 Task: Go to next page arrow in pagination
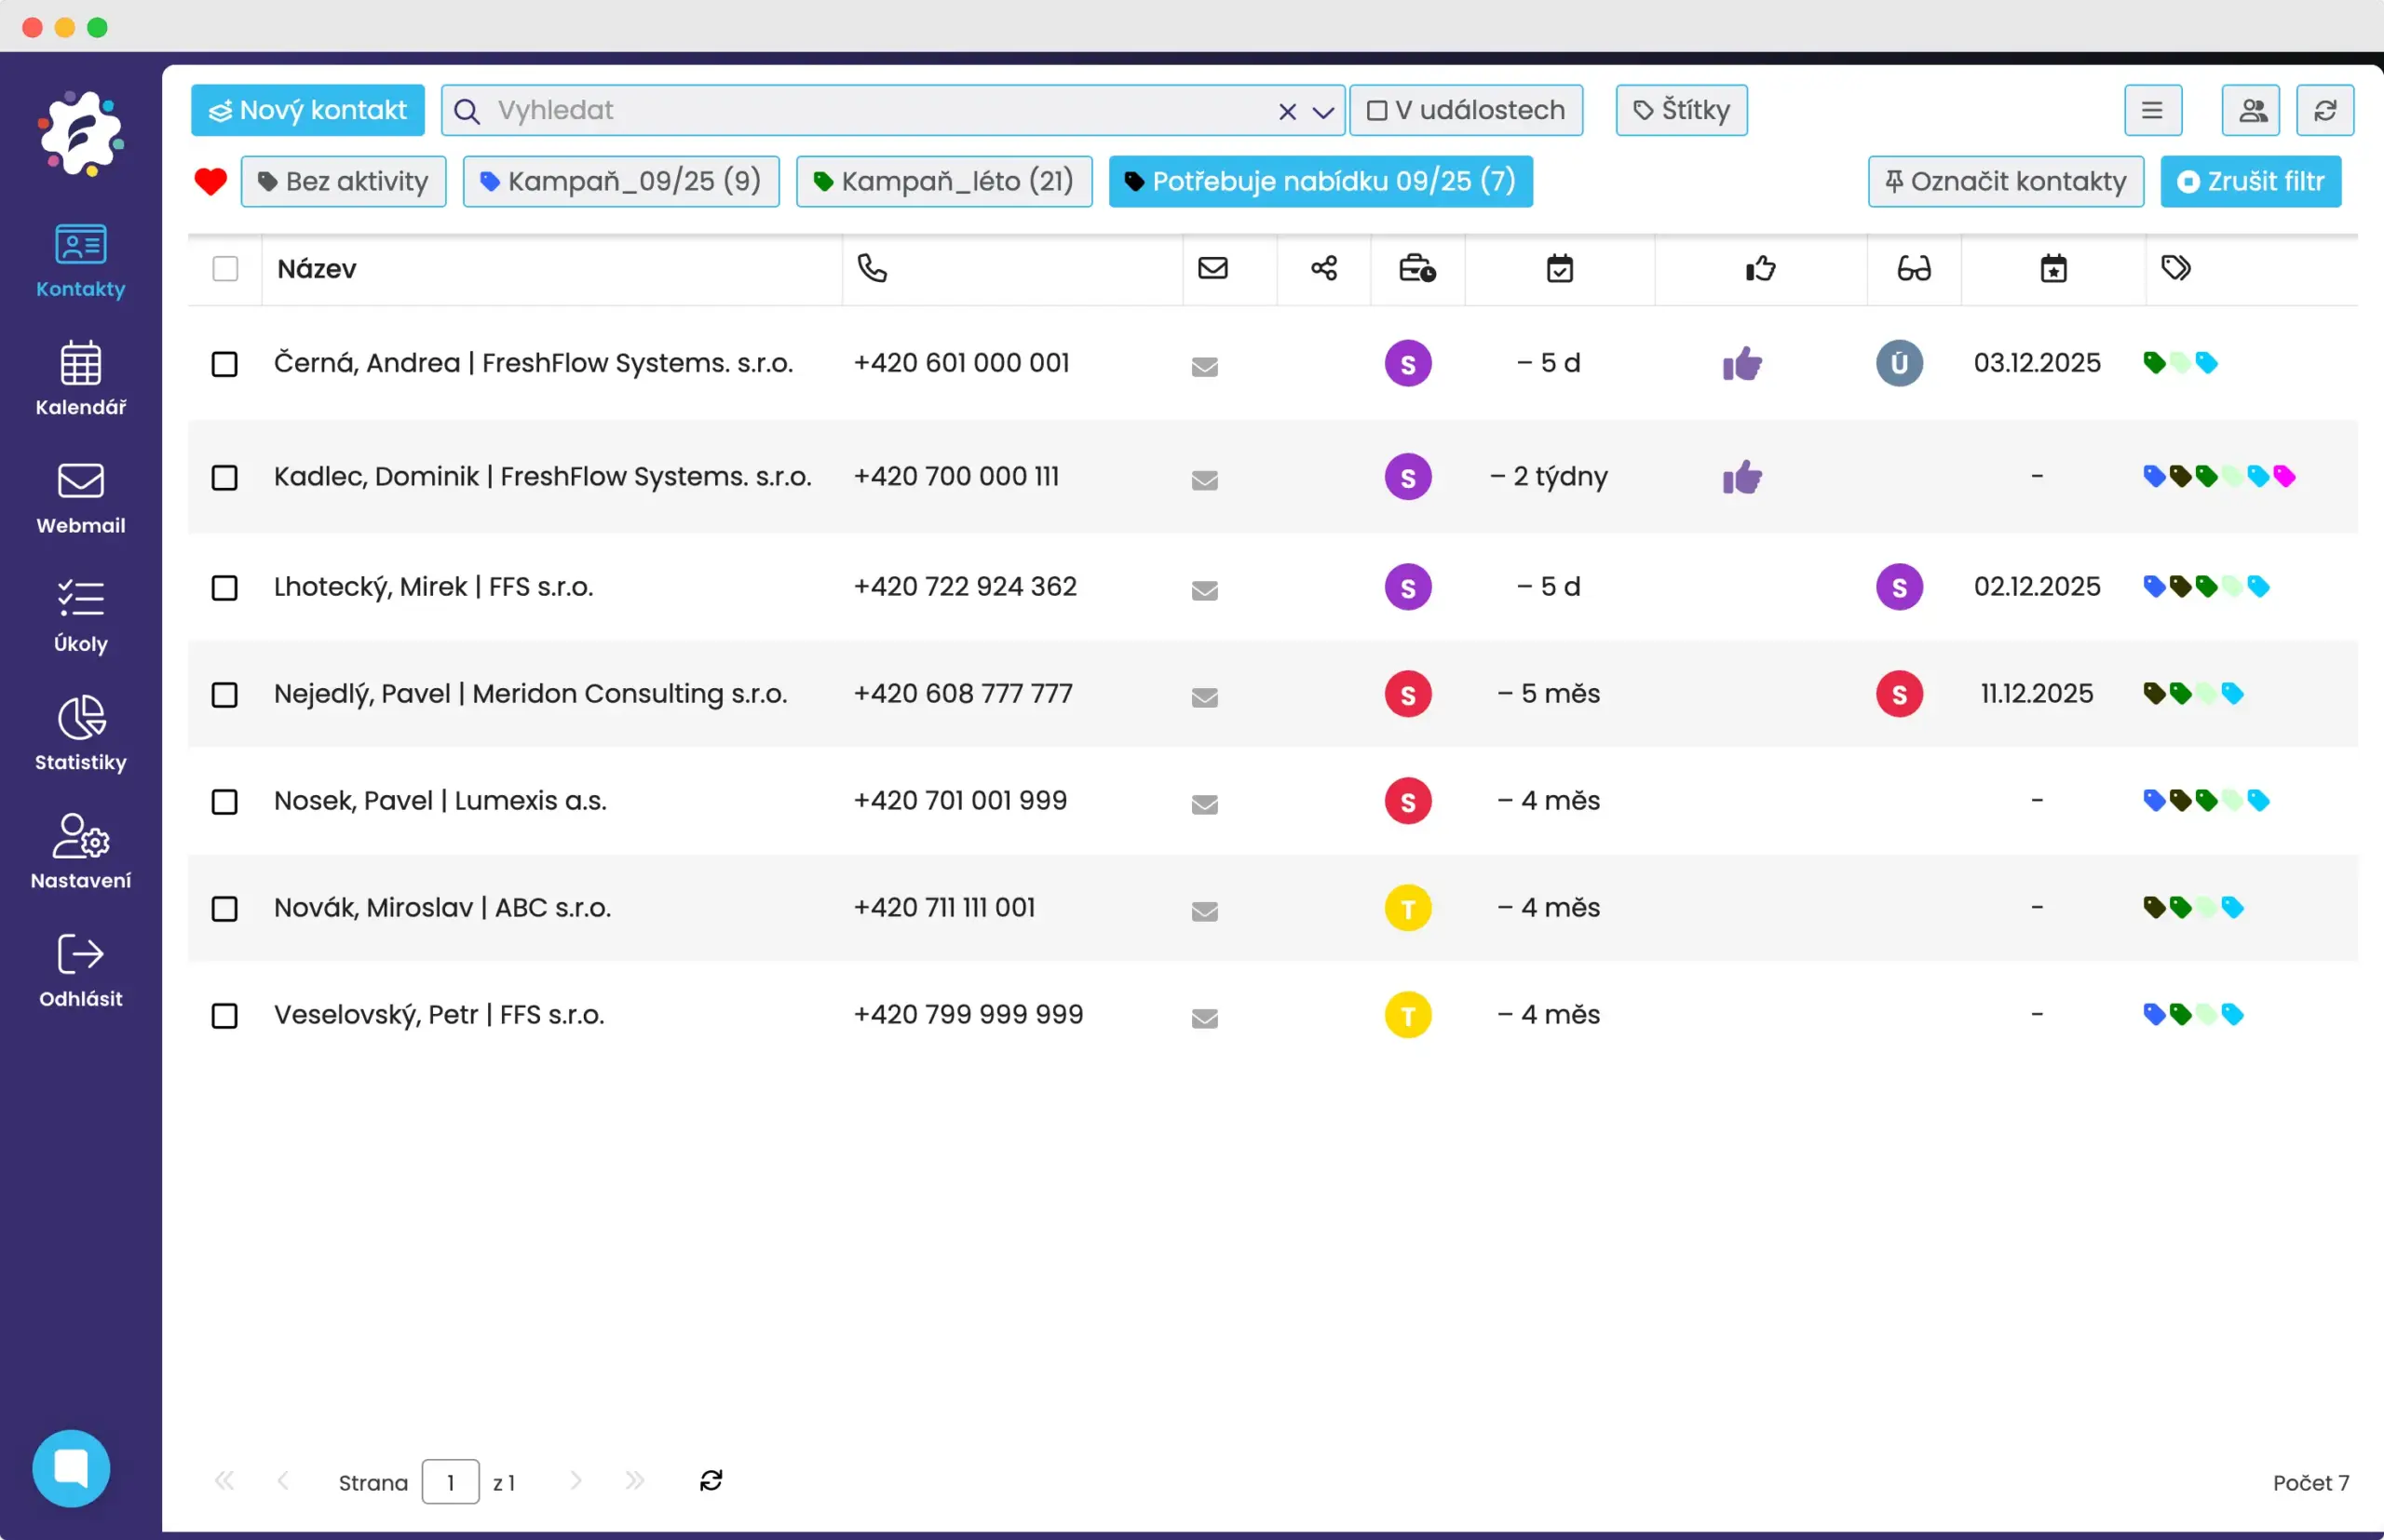[575, 1480]
